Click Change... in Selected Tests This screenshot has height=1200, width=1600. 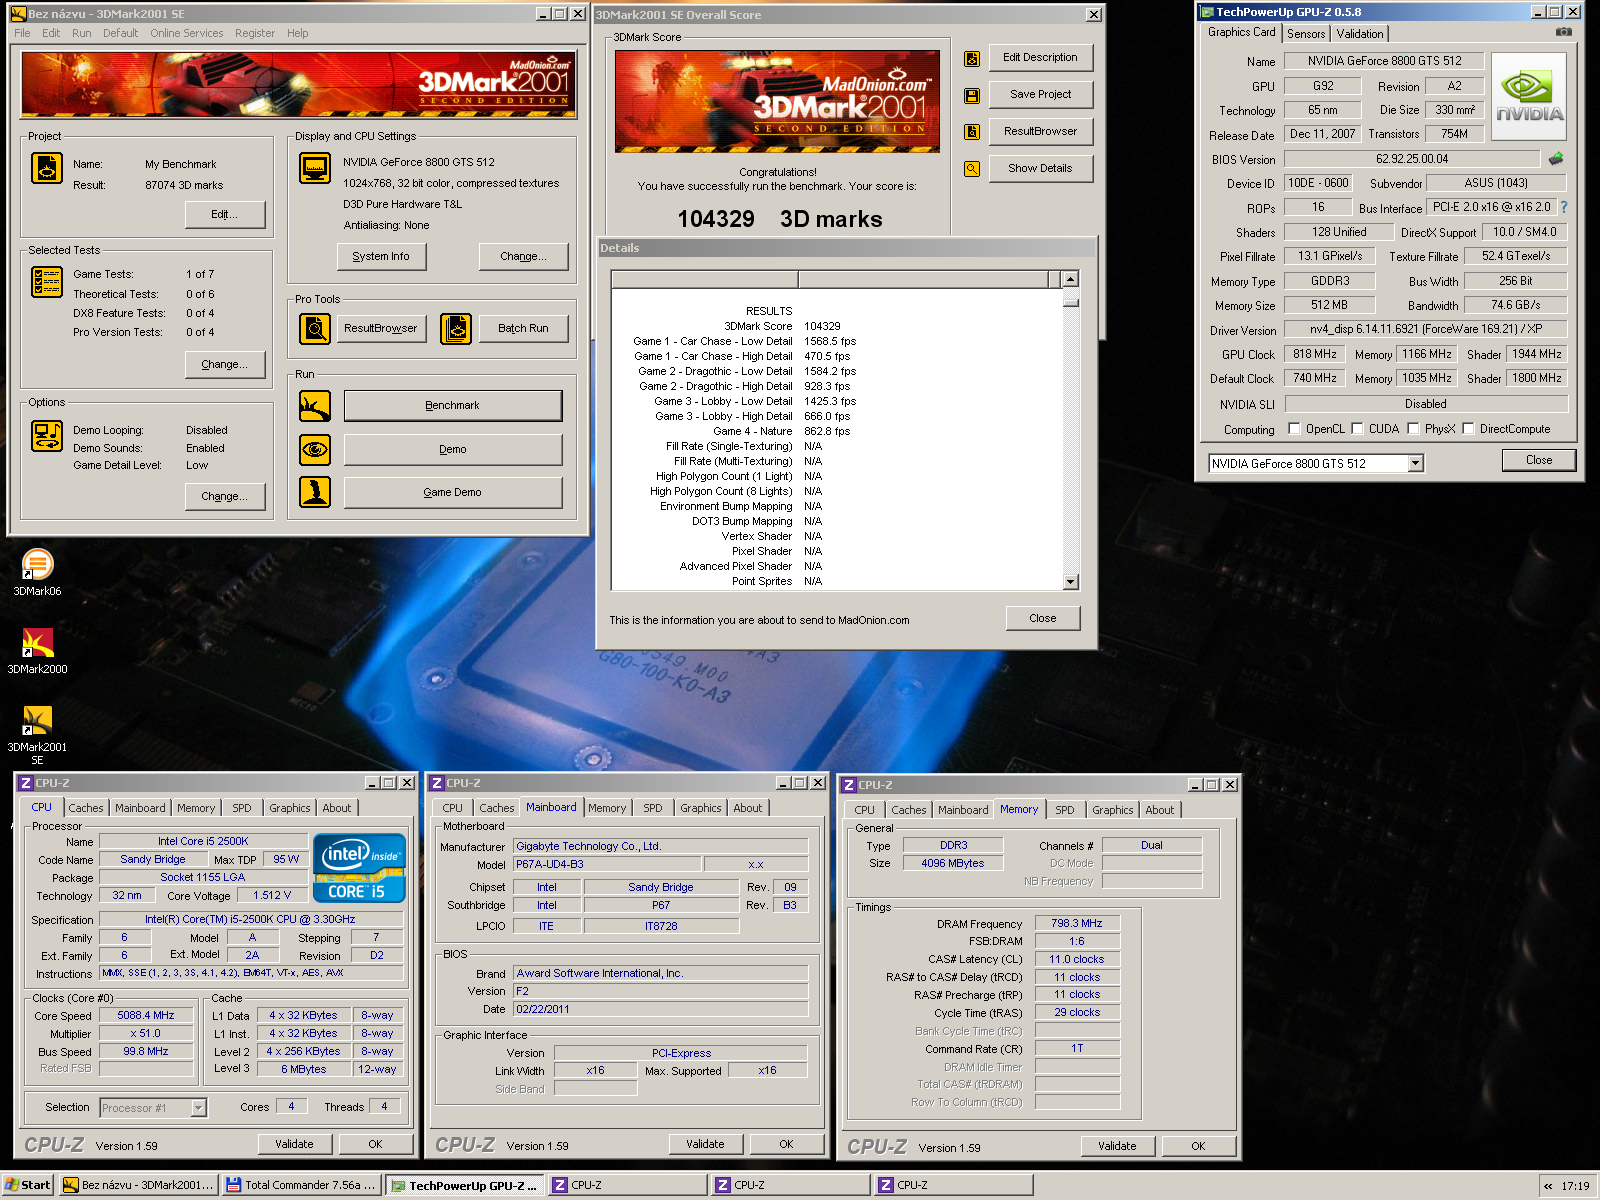click(224, 364)
